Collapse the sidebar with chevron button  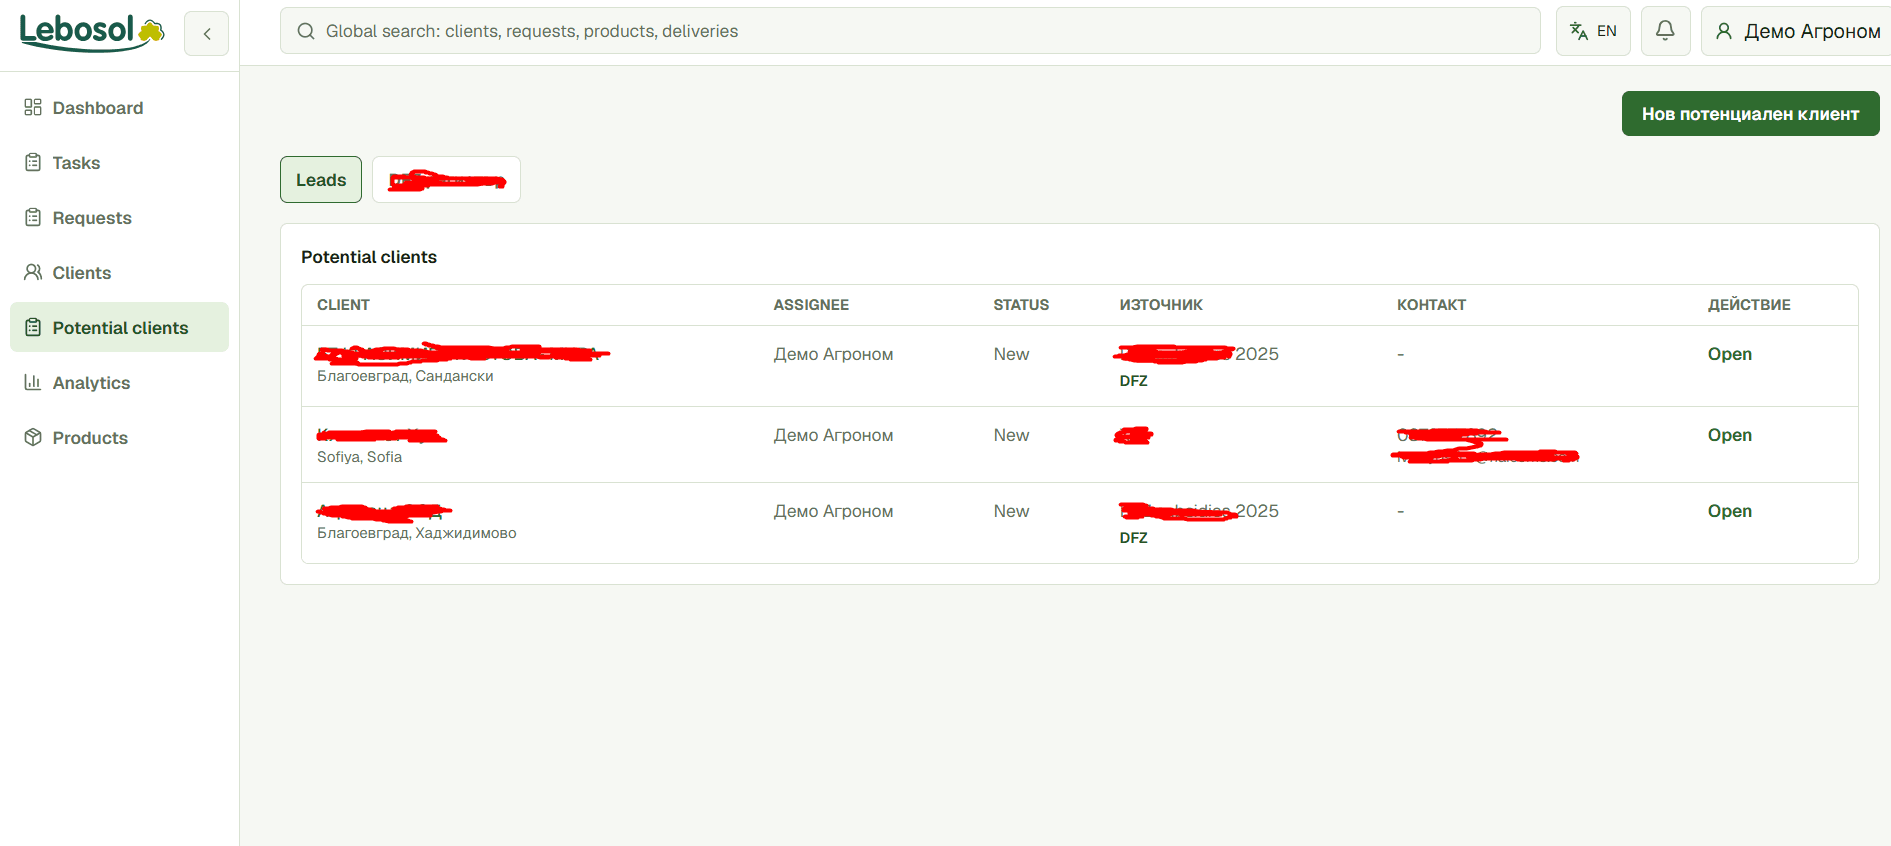[x=207, y=33]
